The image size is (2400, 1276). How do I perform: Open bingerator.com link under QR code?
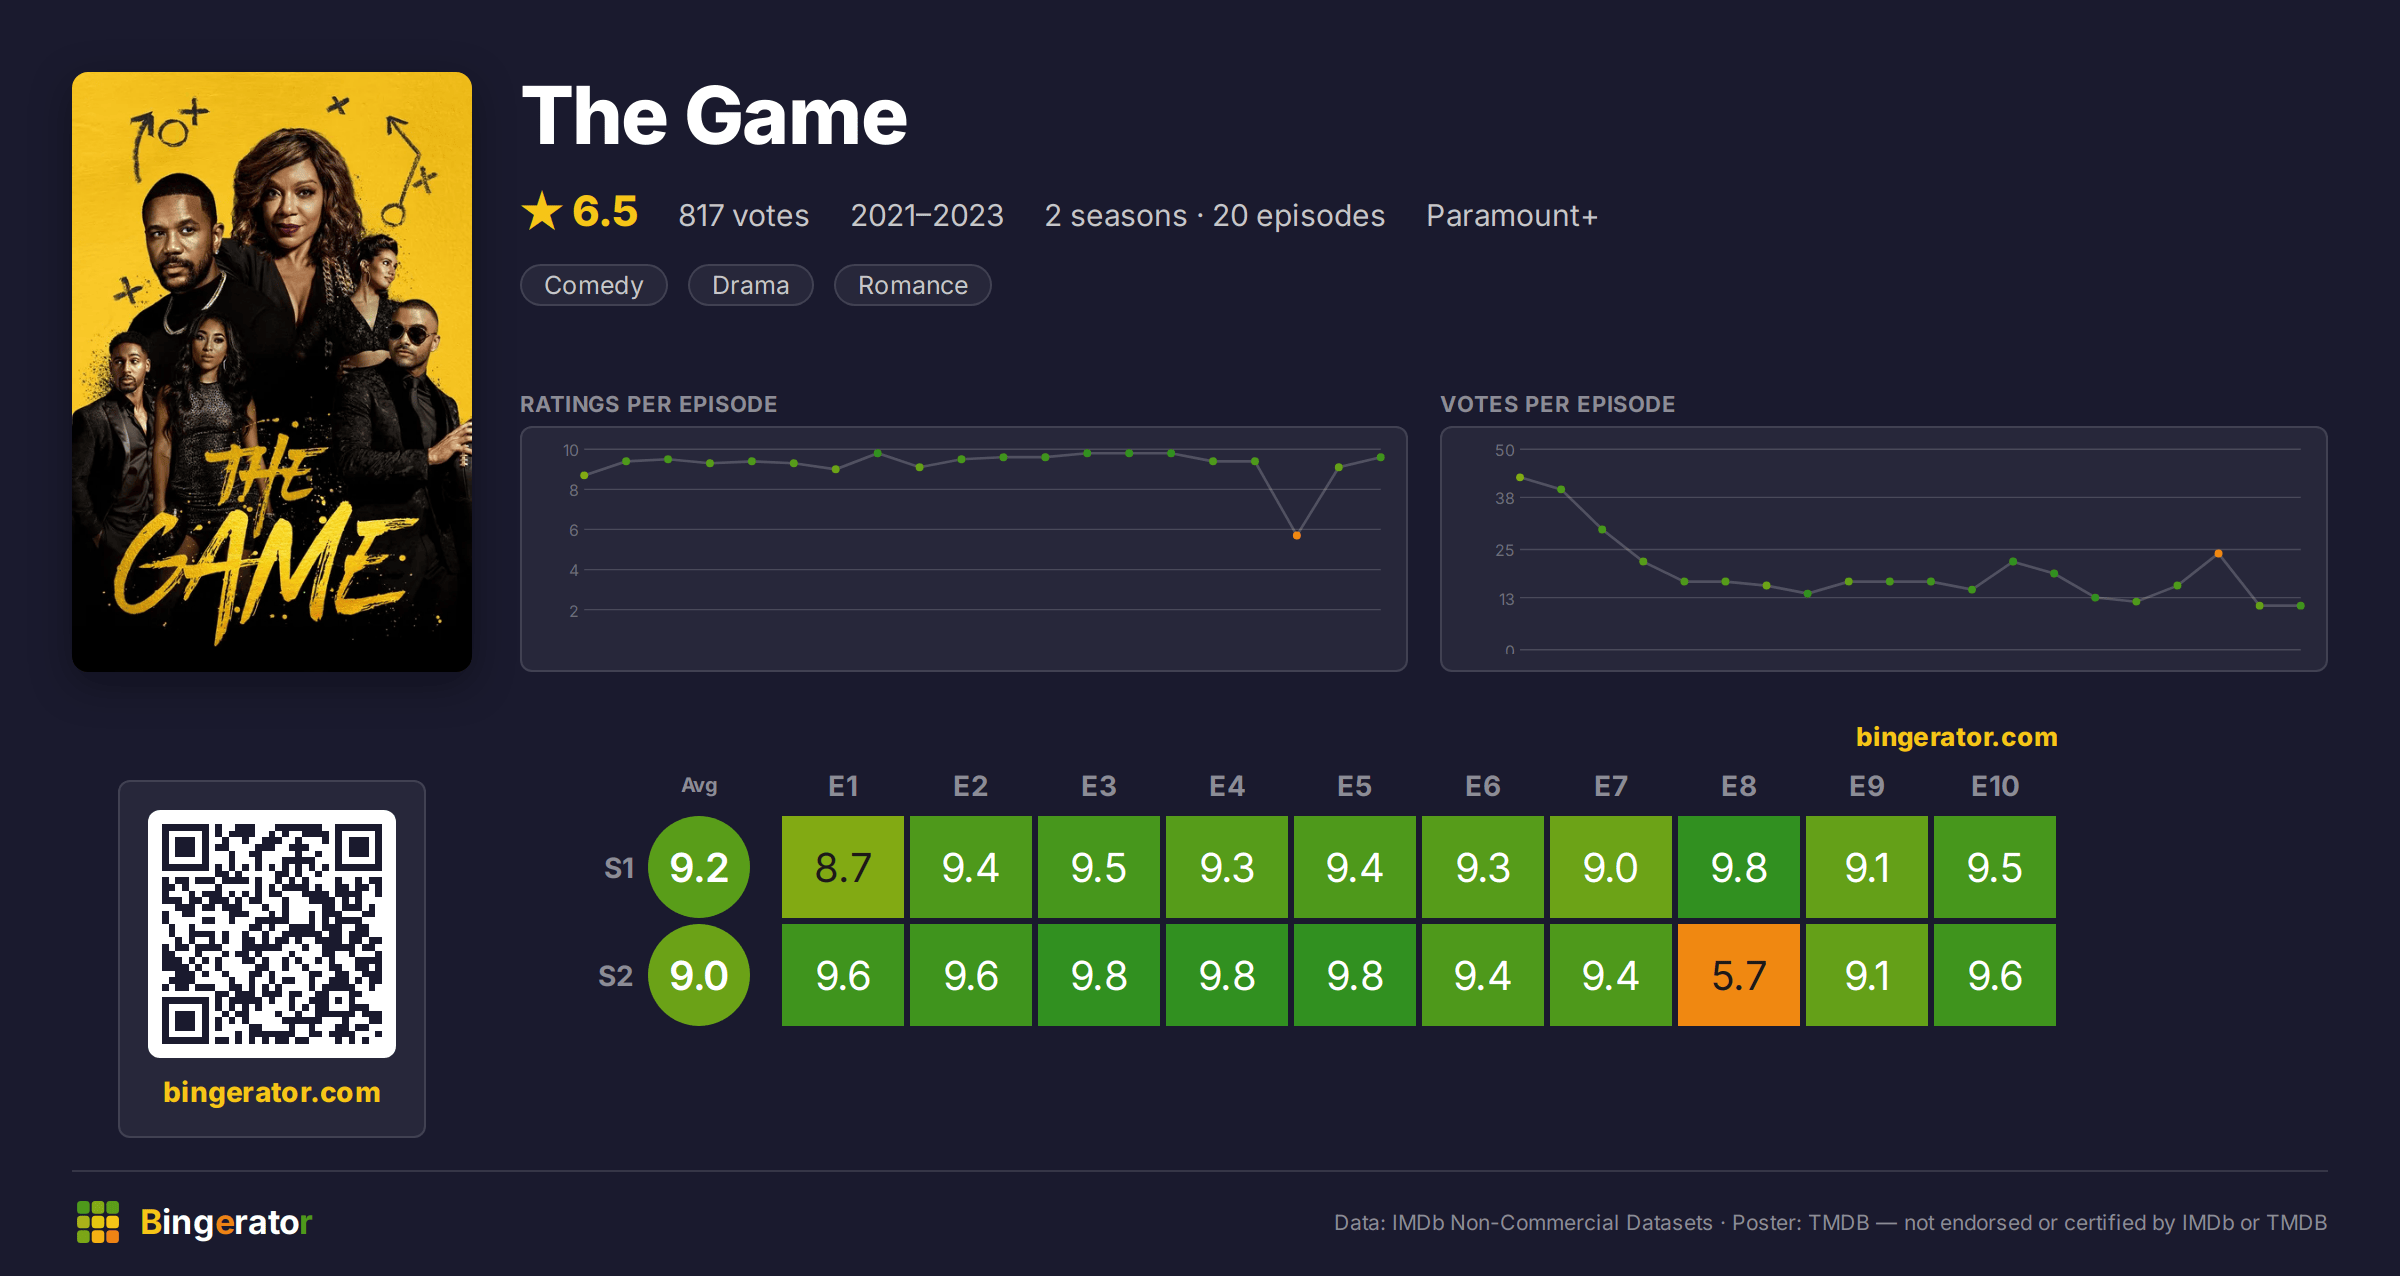point(272,1092)
